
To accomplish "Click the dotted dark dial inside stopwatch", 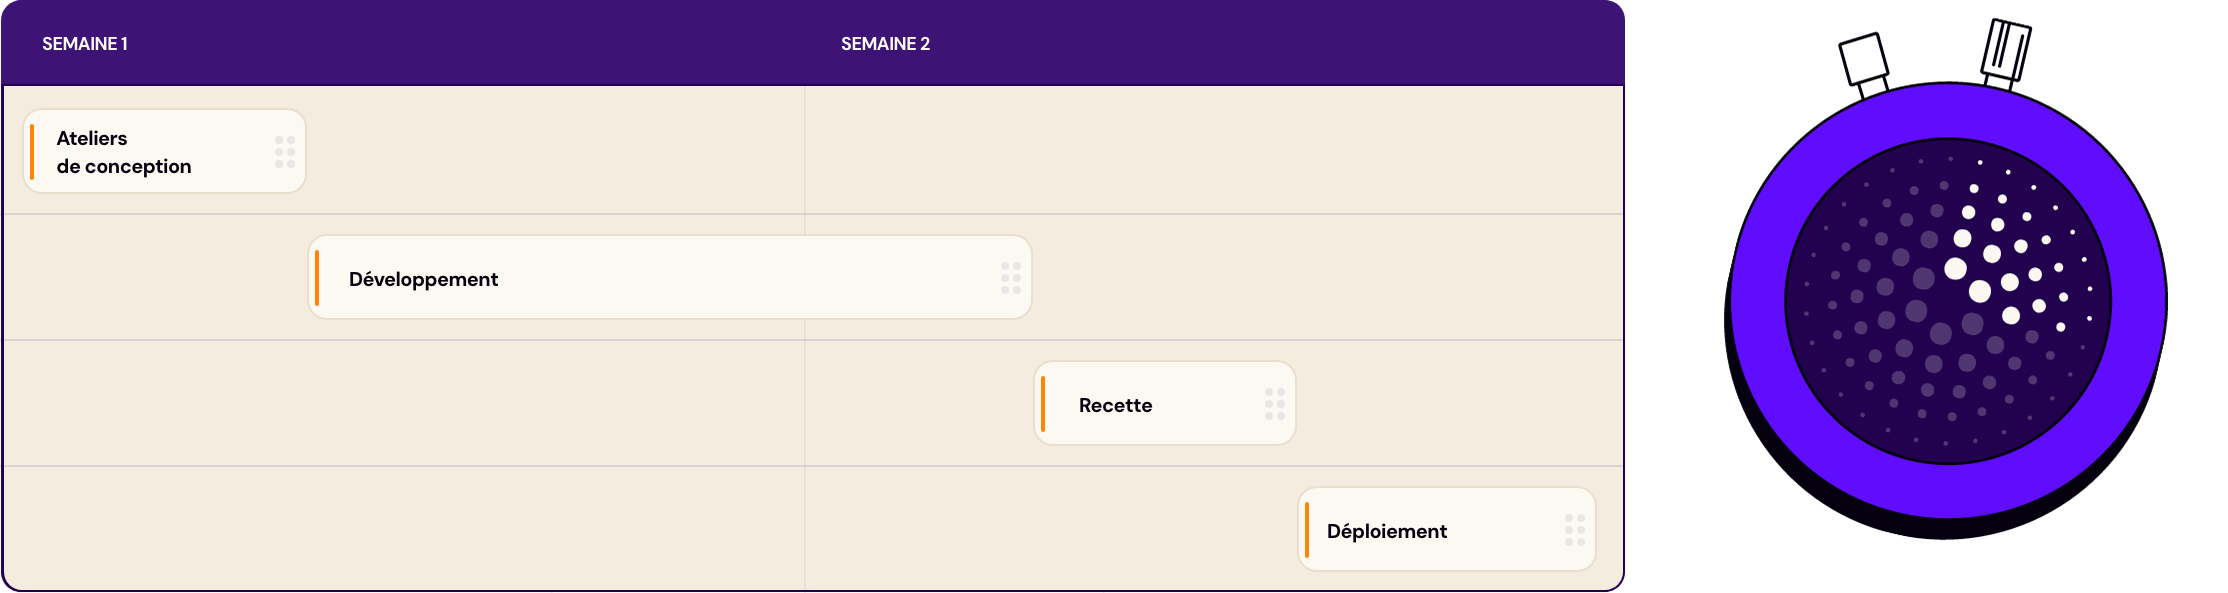I will click(x=1948, y=301).
